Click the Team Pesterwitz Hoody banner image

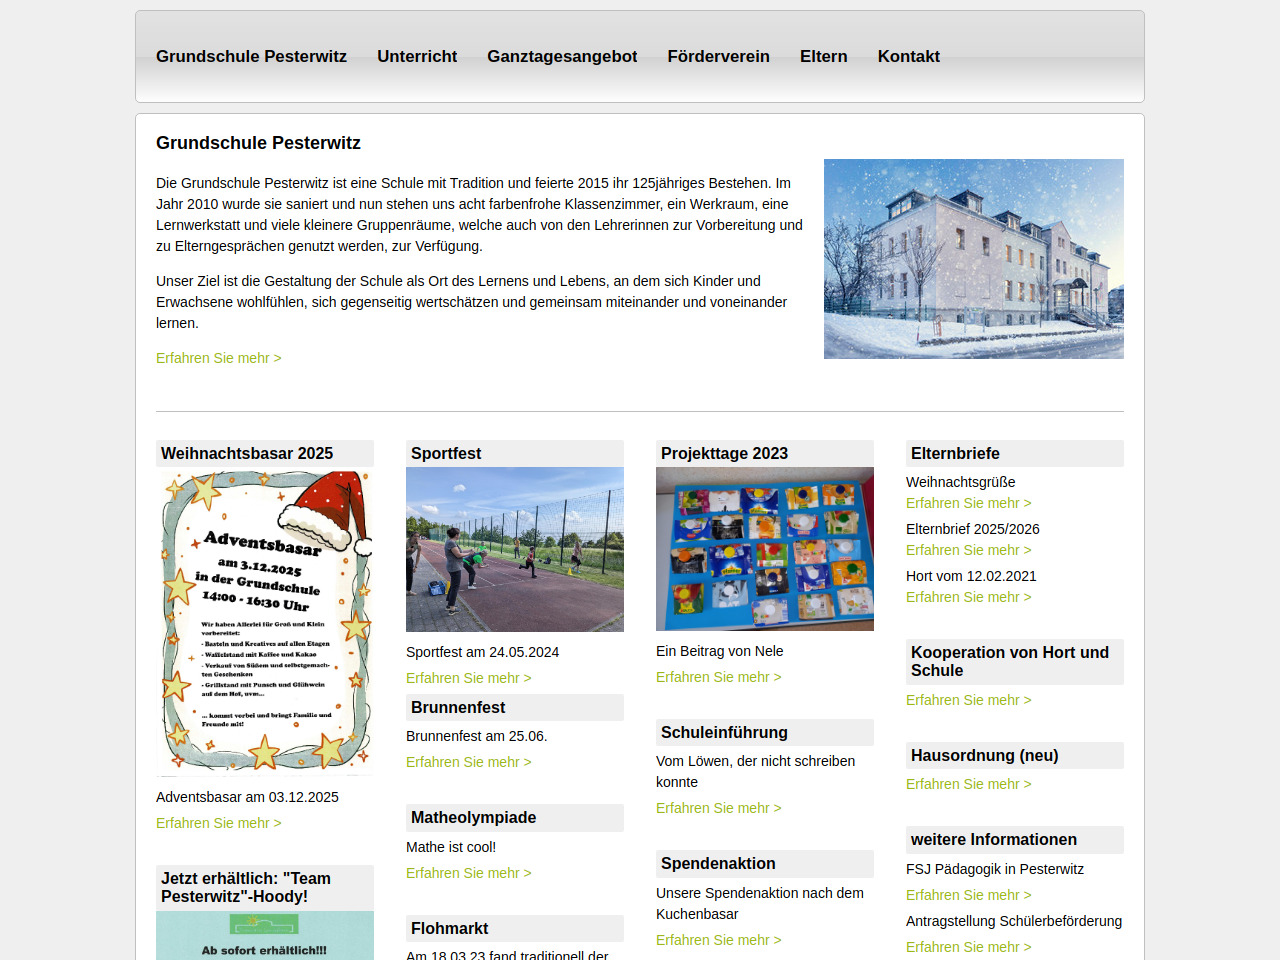[265, 936]
